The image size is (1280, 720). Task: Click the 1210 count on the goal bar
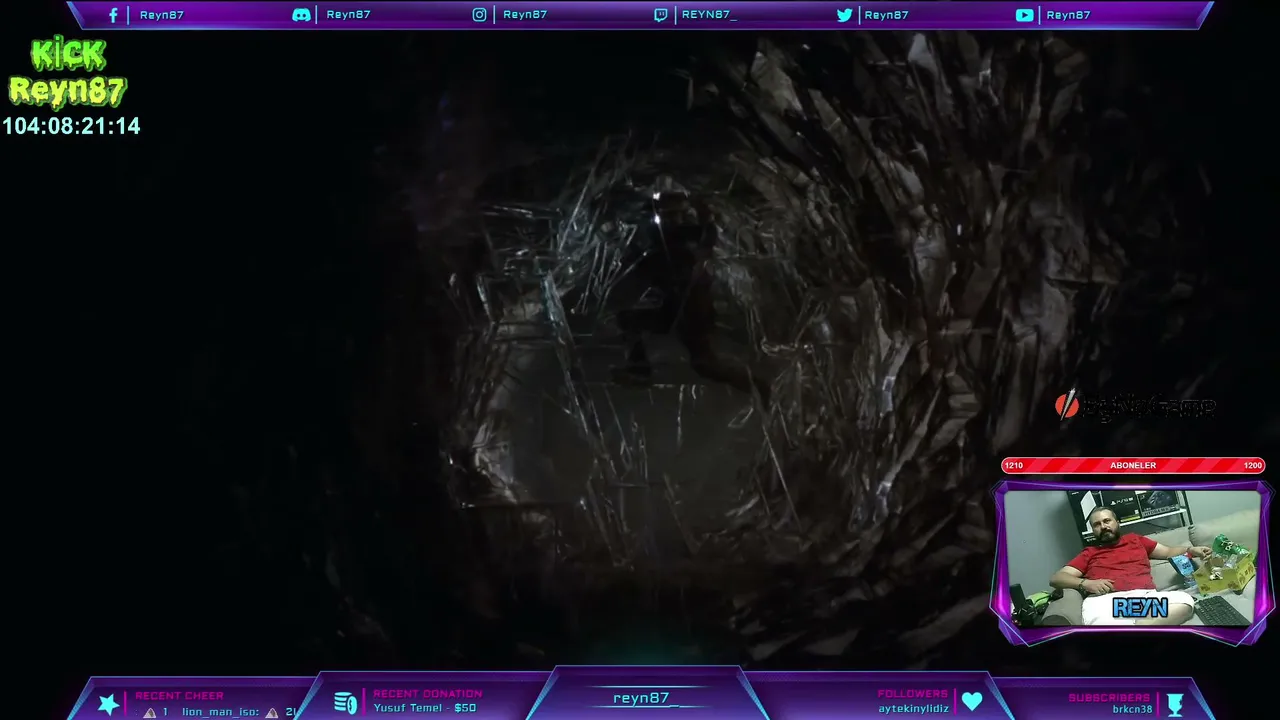pos(1014,465)
